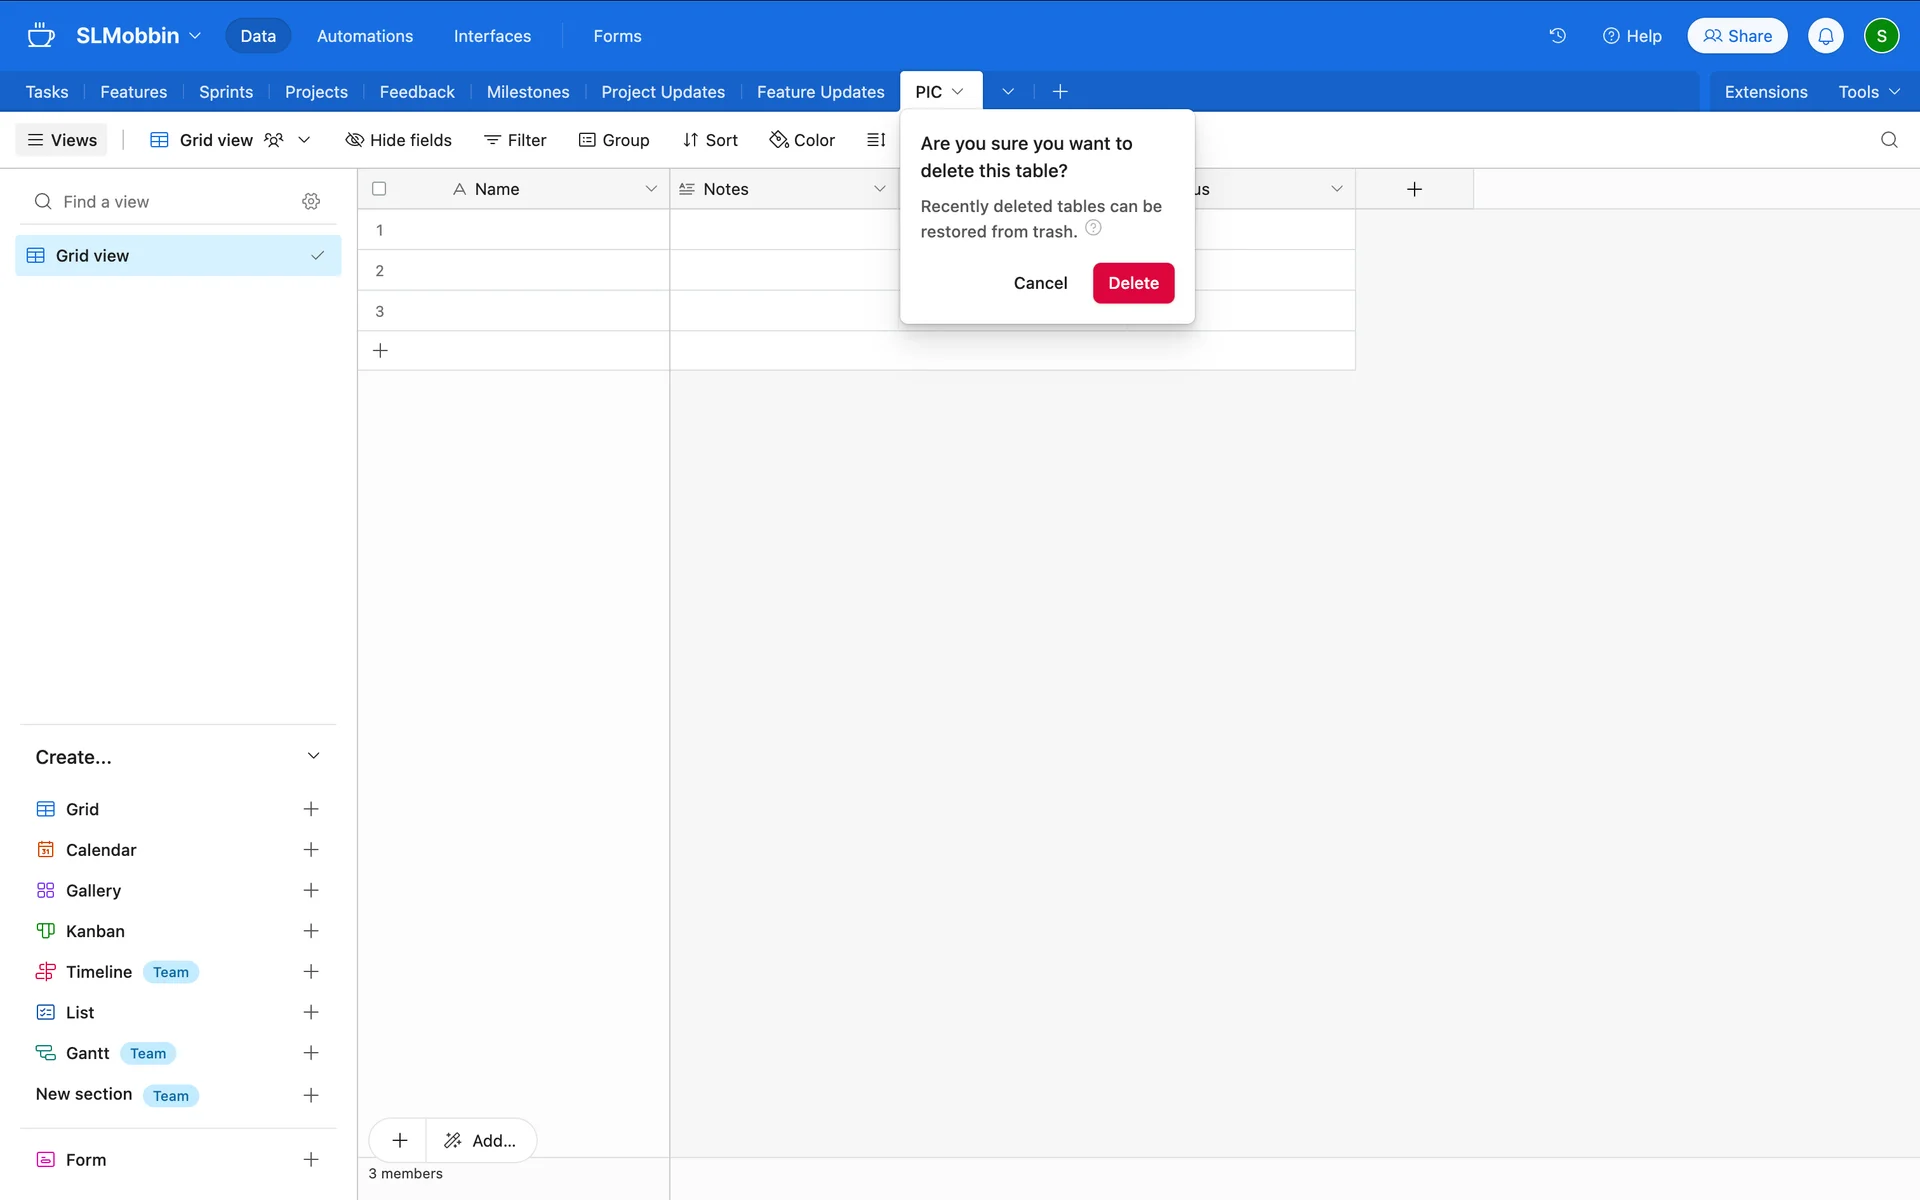The width and height of the screenshot is (1920, 1200).
Task: Expand the Name field dropdown arrow
Action: pyautogui.click(x=651, y=189)
